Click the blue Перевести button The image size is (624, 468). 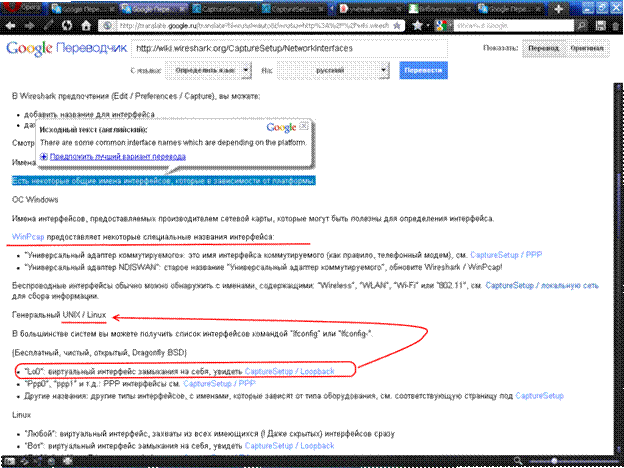point(423,70)
